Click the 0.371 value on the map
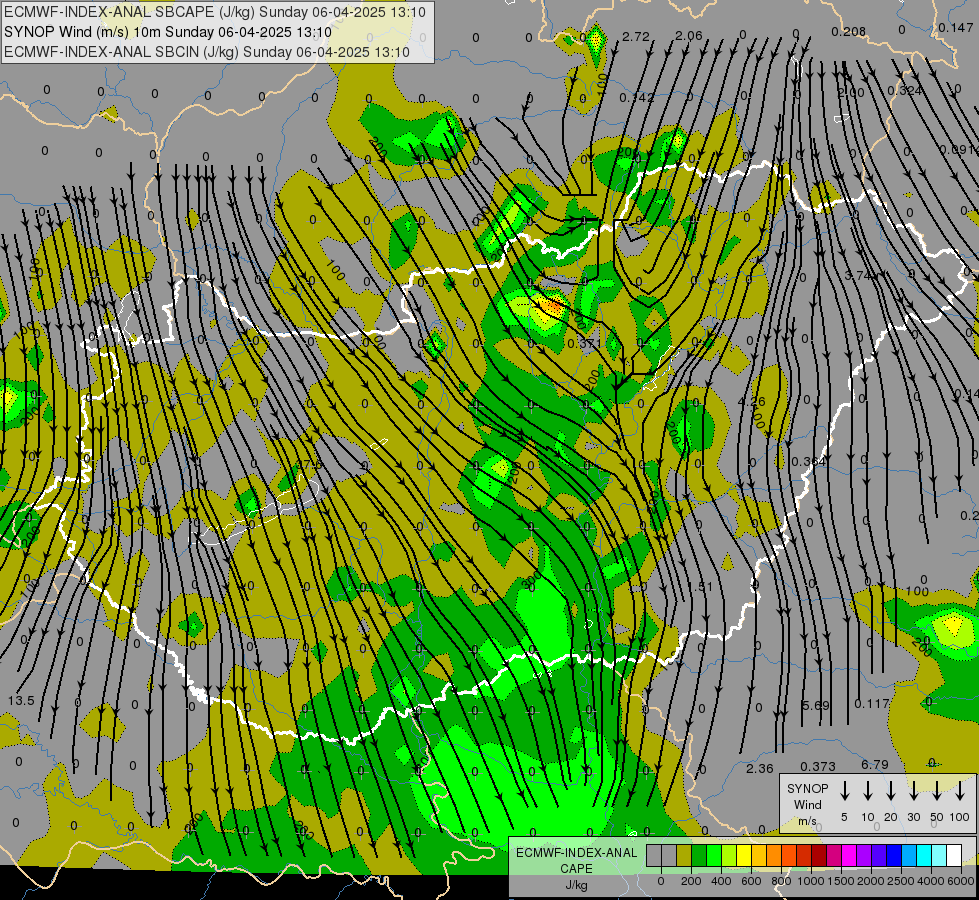This screenshot has width=979, height=900. [x=584, y=344]
